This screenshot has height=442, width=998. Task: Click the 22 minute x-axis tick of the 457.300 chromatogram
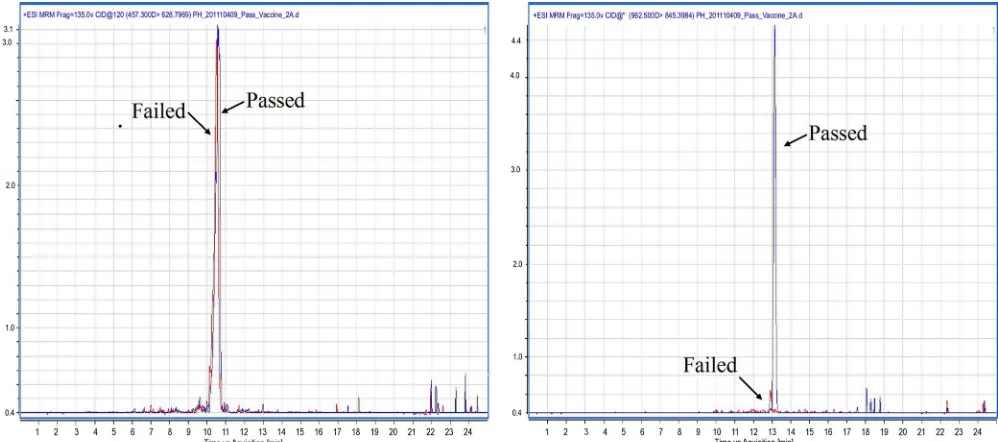pos(431,431)
